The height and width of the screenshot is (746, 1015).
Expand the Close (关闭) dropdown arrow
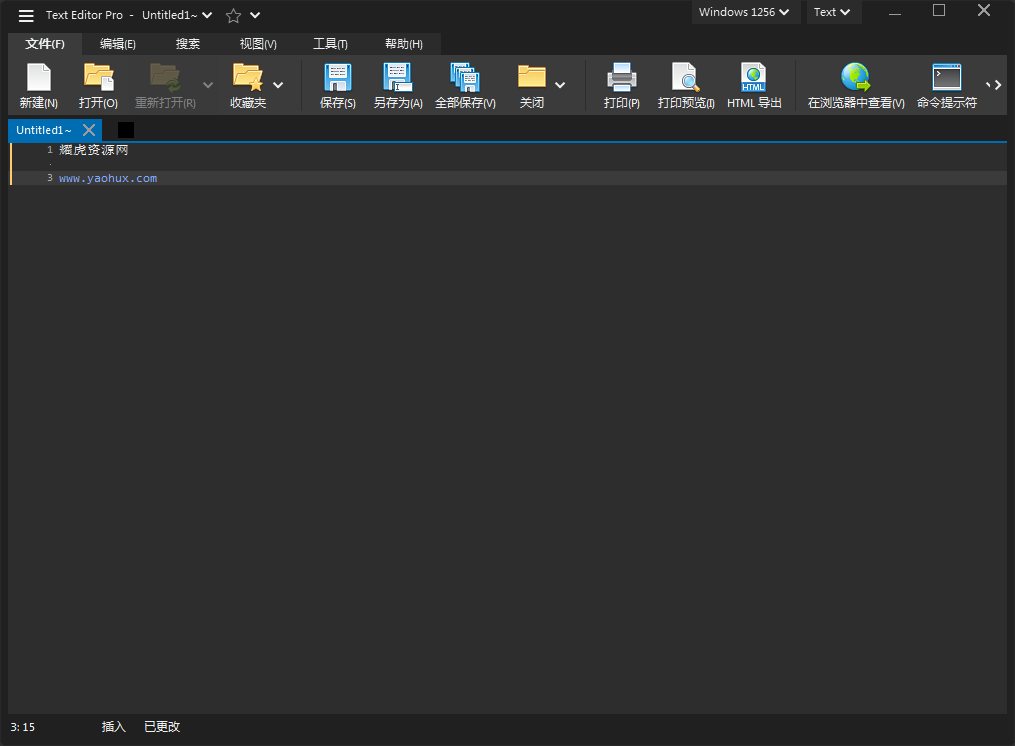560,85
